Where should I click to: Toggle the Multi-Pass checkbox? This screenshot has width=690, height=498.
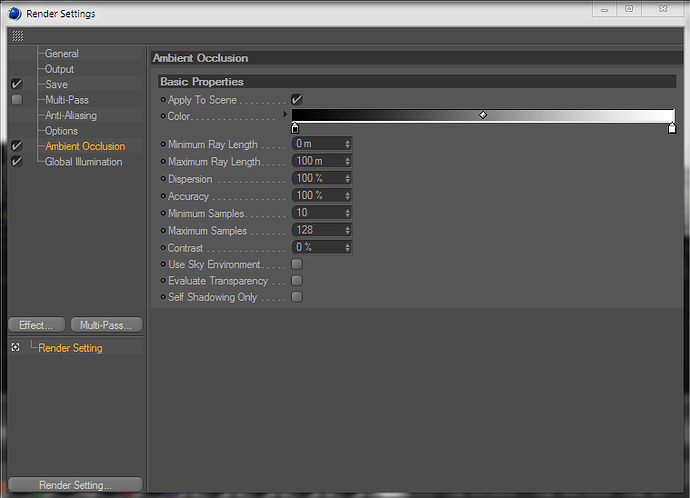(17, 99)
